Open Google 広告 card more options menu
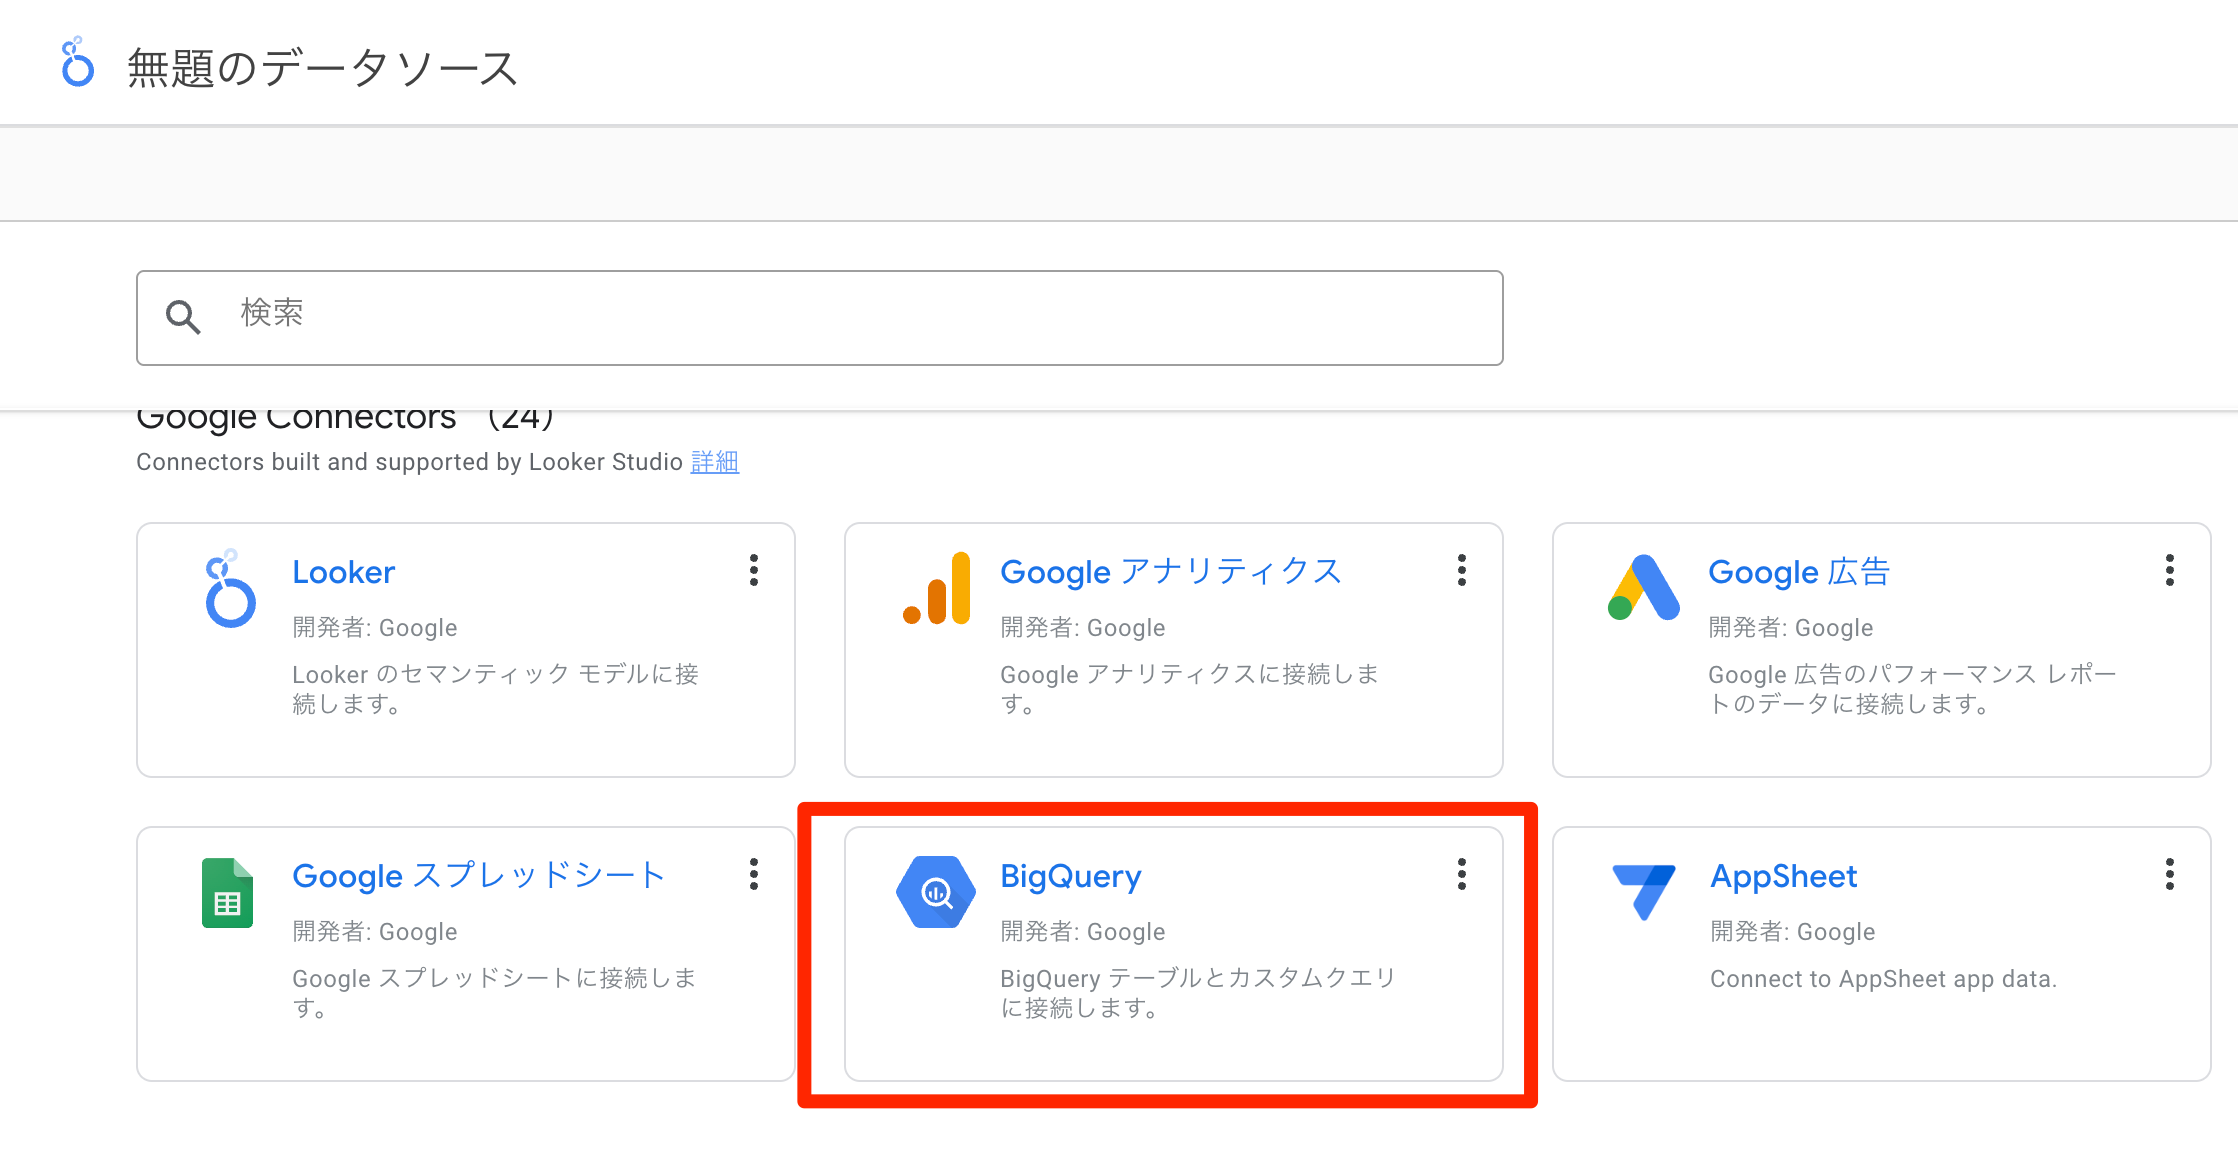Image resolution: width=2238 pixels, height=1150 pixels. [x=2169, y=571]
